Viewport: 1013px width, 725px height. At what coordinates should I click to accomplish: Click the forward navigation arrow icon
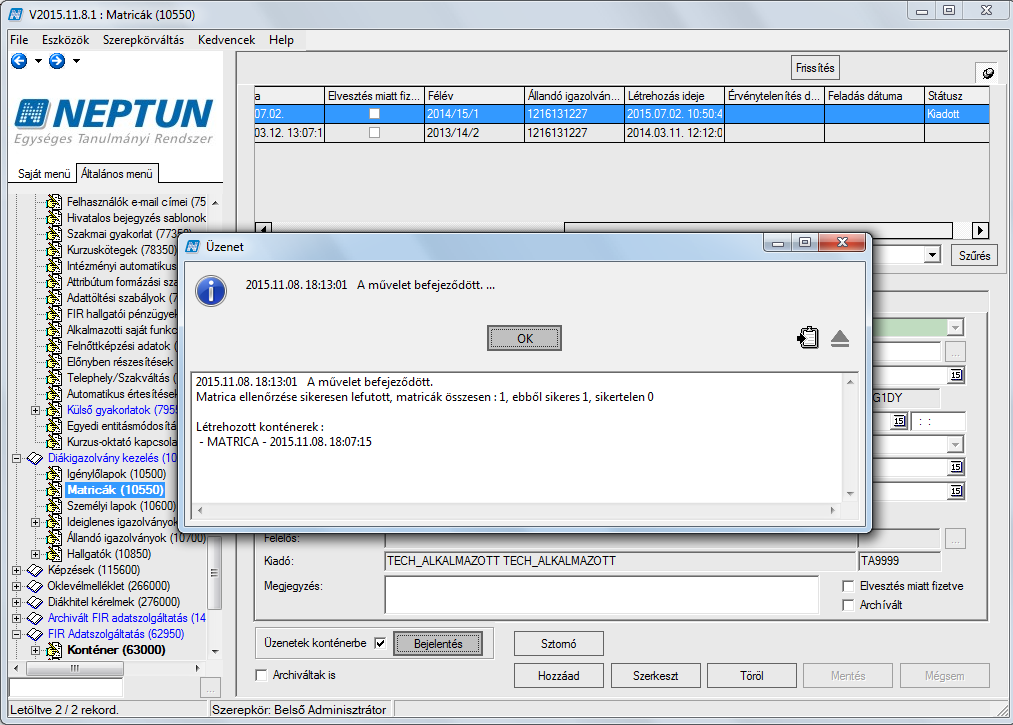pyautogui.click(x=57, y=61)
